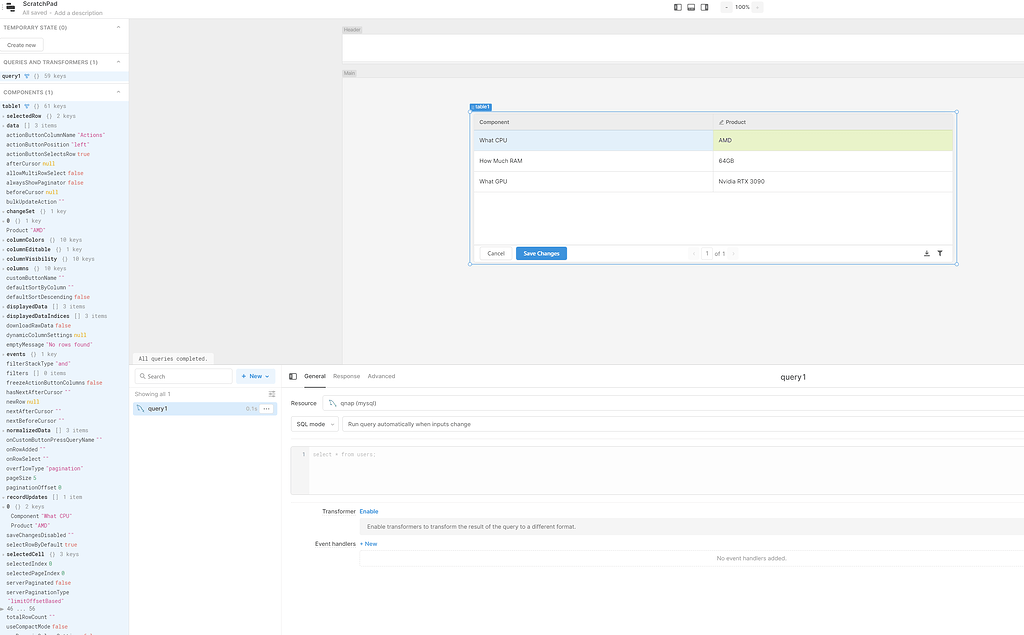Open query1 options via the ellipsis icon

pyautogui.click(x=266, y=408)
